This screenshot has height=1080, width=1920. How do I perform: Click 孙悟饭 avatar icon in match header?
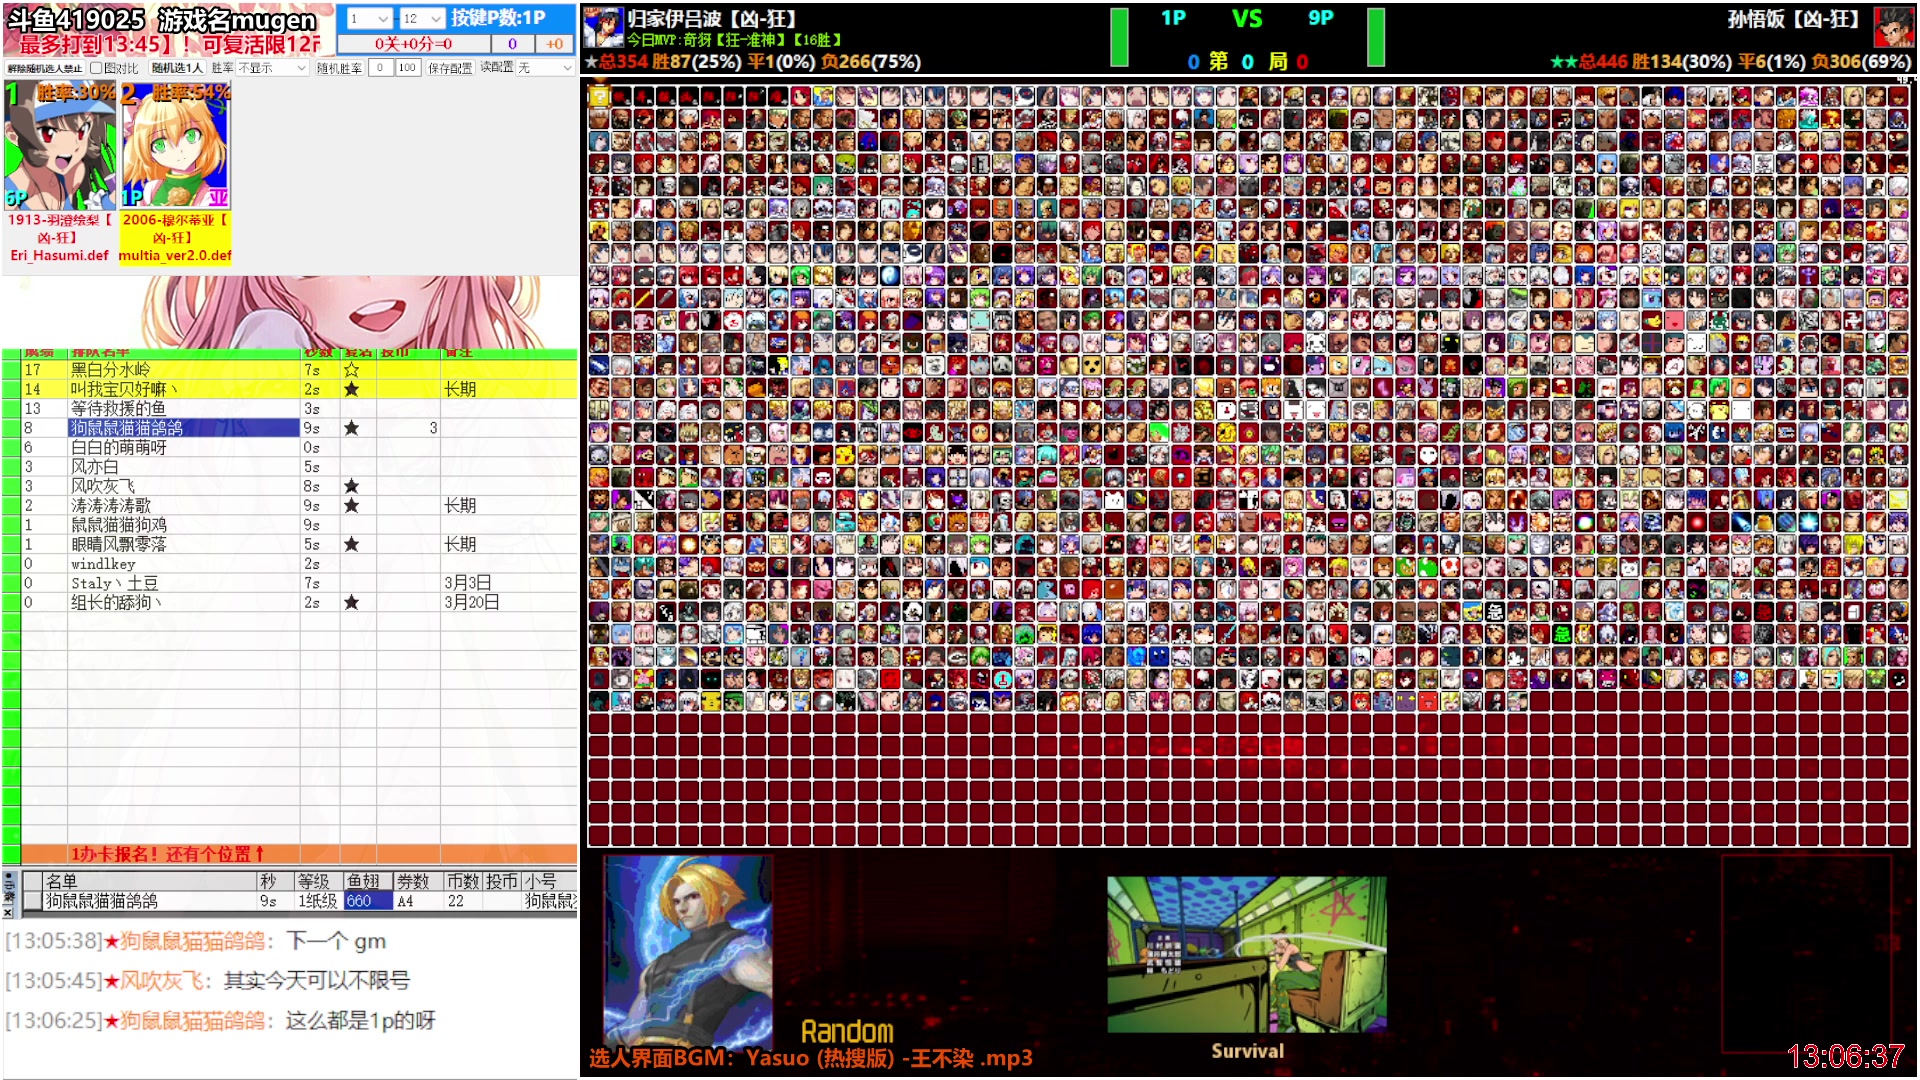click(x=1893, y=27)
